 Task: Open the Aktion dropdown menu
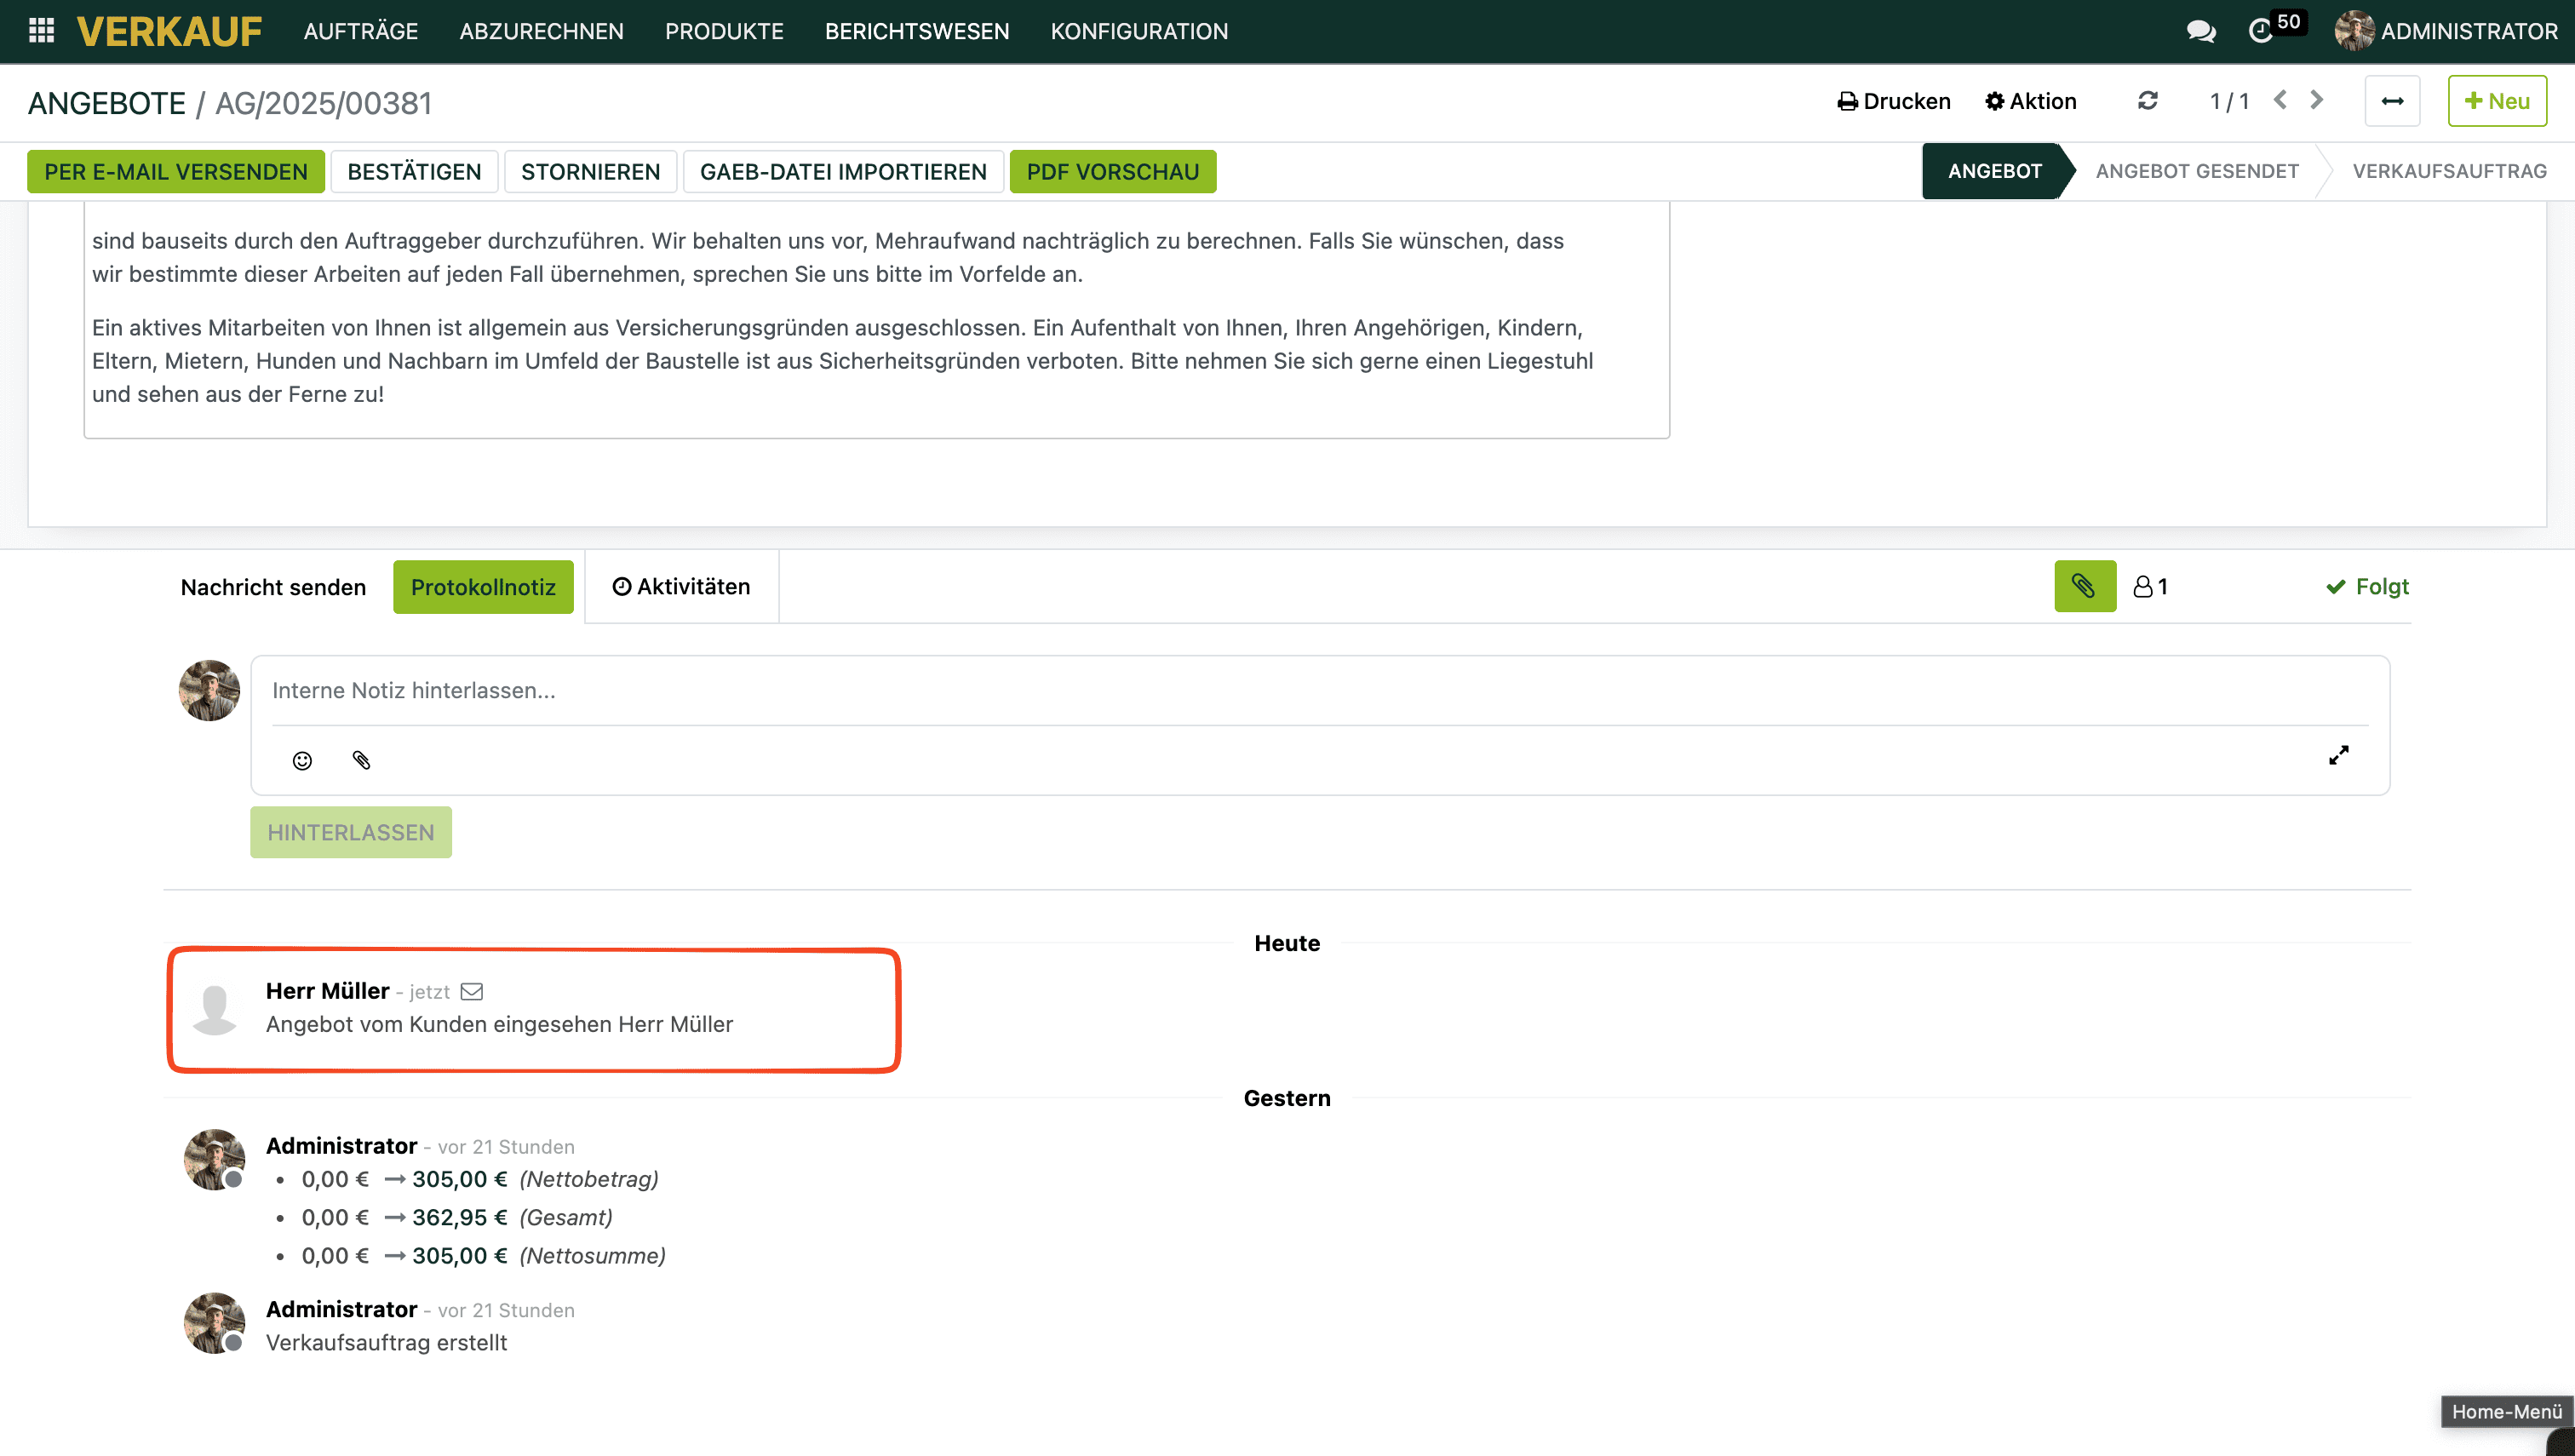click(x=2031, y=101)
